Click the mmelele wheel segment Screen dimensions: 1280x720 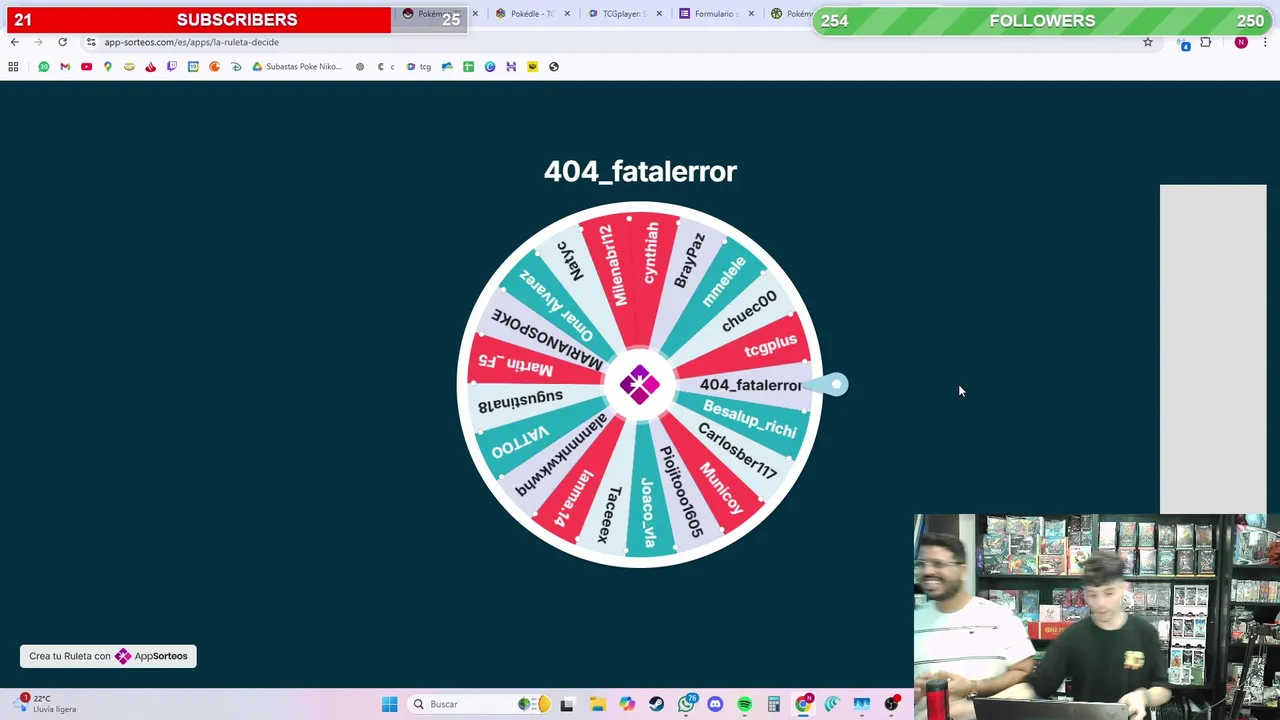(x=724, y=282)
